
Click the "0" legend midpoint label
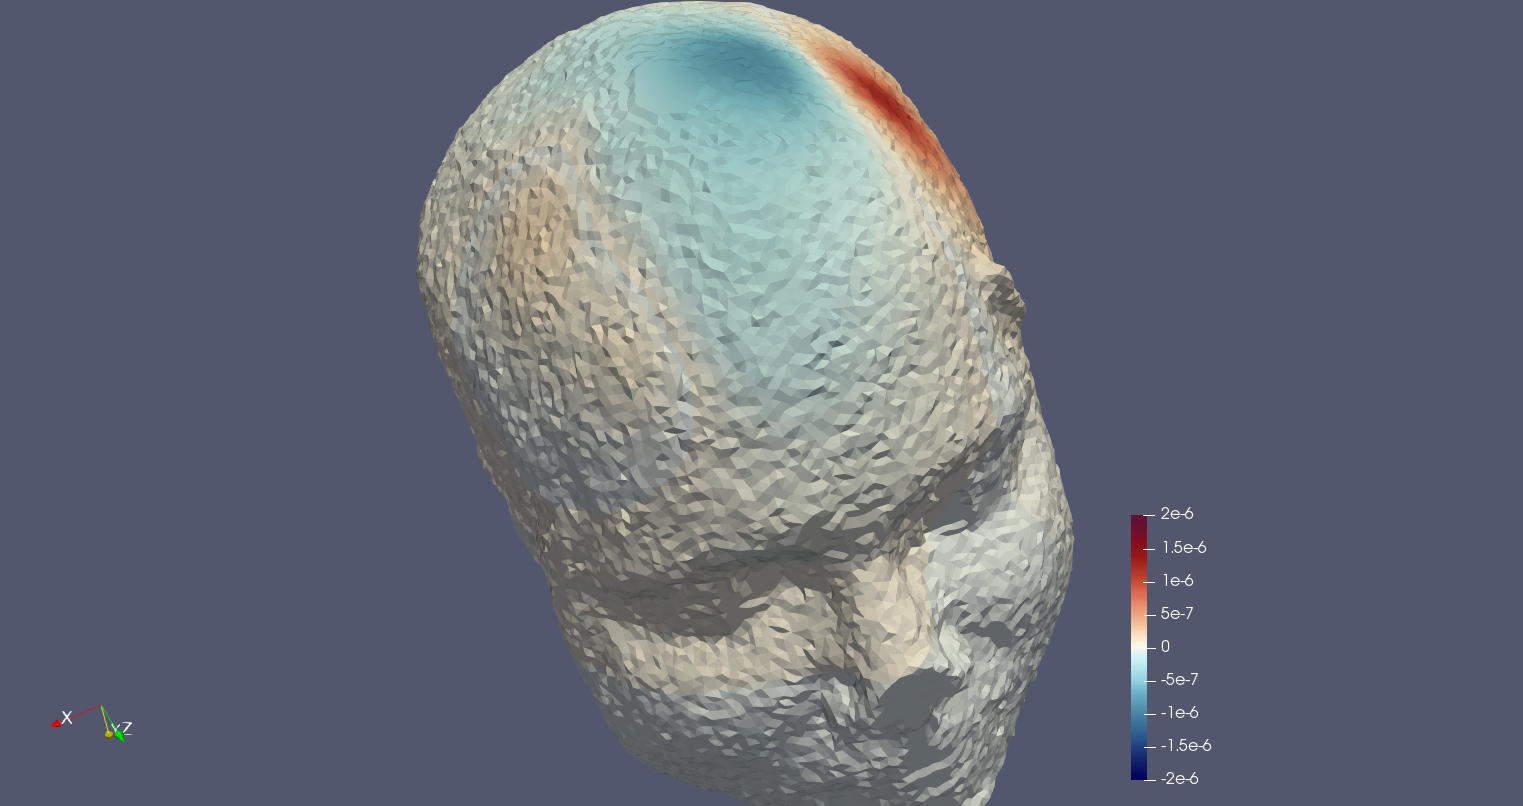point(1165,646)
